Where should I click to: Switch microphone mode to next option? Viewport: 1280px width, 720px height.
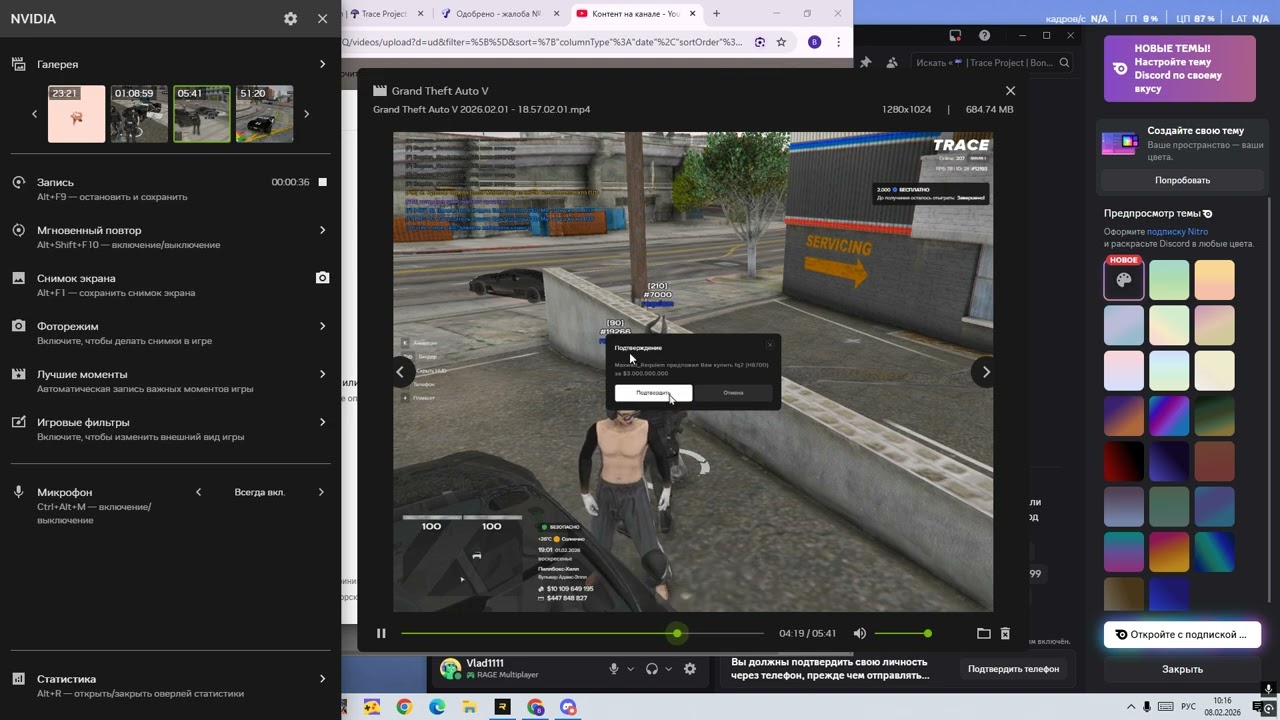click(x=321, y=492)
